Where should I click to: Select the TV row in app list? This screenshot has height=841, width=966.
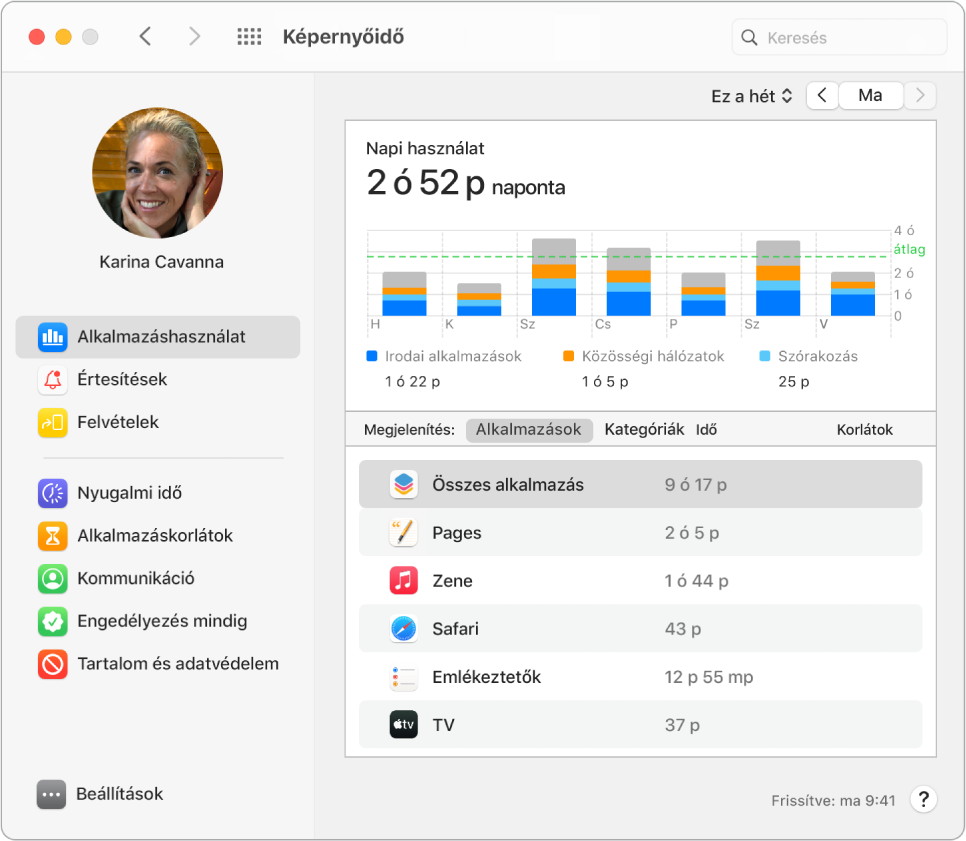[641, 725]
